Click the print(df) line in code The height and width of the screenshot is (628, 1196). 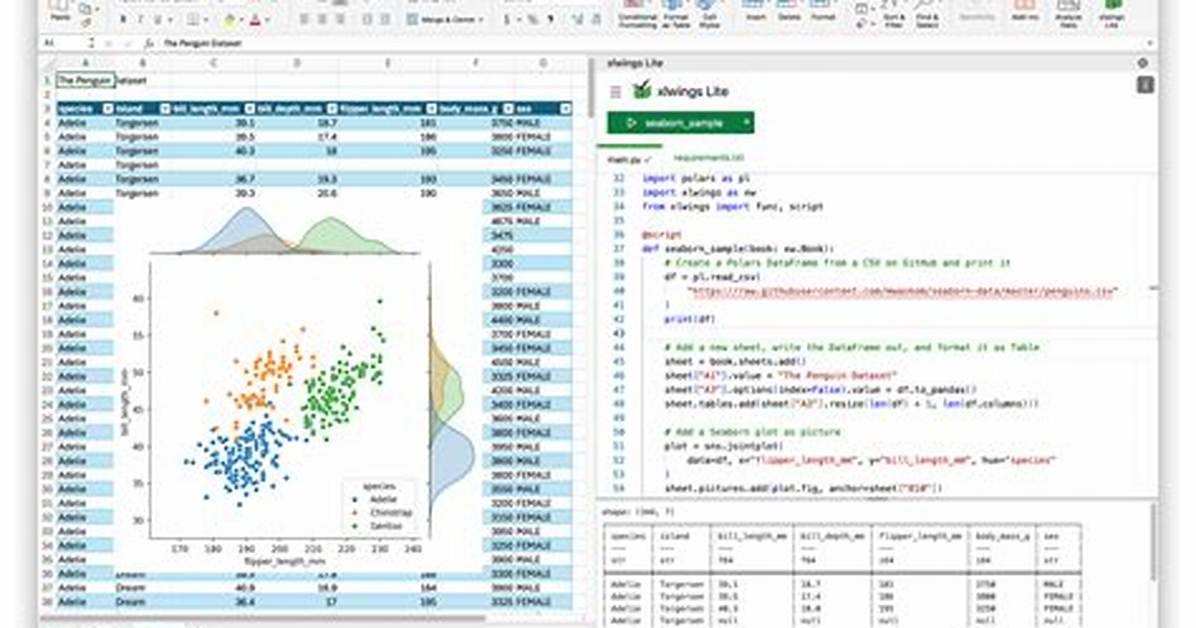[690, 319]
